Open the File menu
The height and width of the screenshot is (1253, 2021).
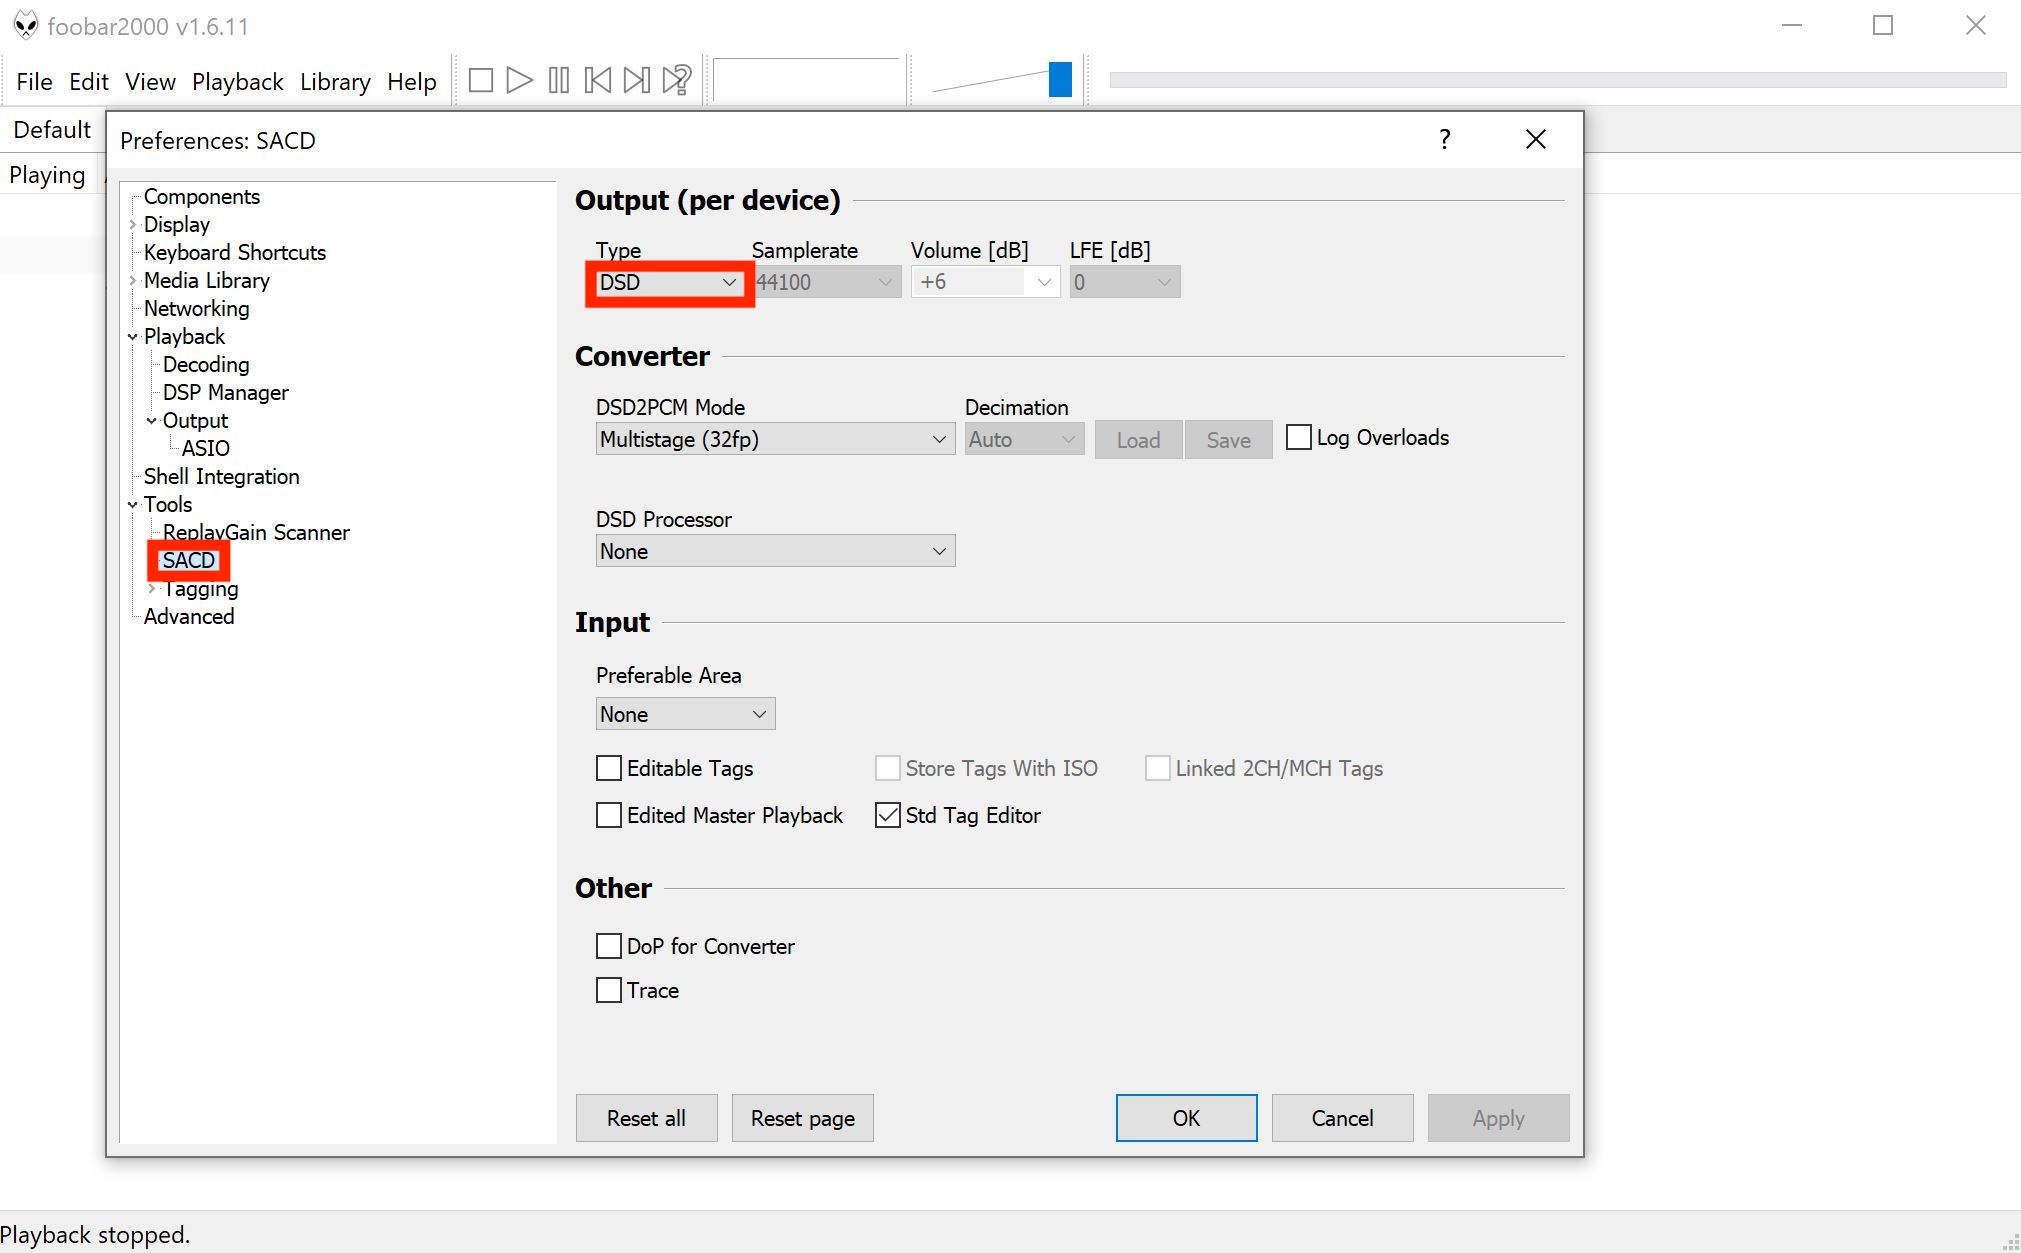(34, 81)
